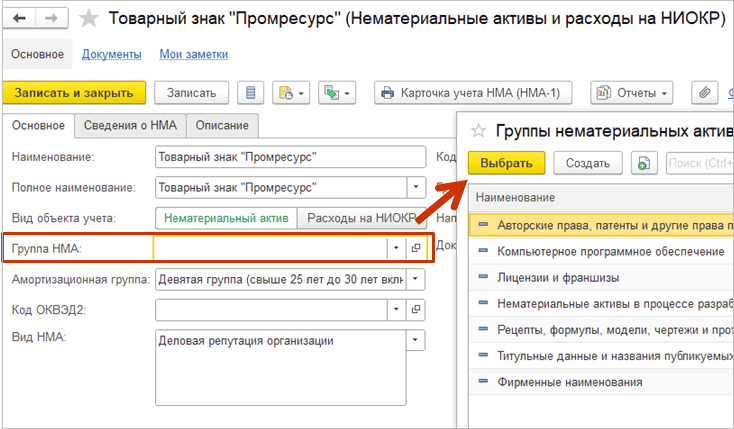
Task: Open the Группа НМА selection window icon
Action: click(x=416, y=248)
